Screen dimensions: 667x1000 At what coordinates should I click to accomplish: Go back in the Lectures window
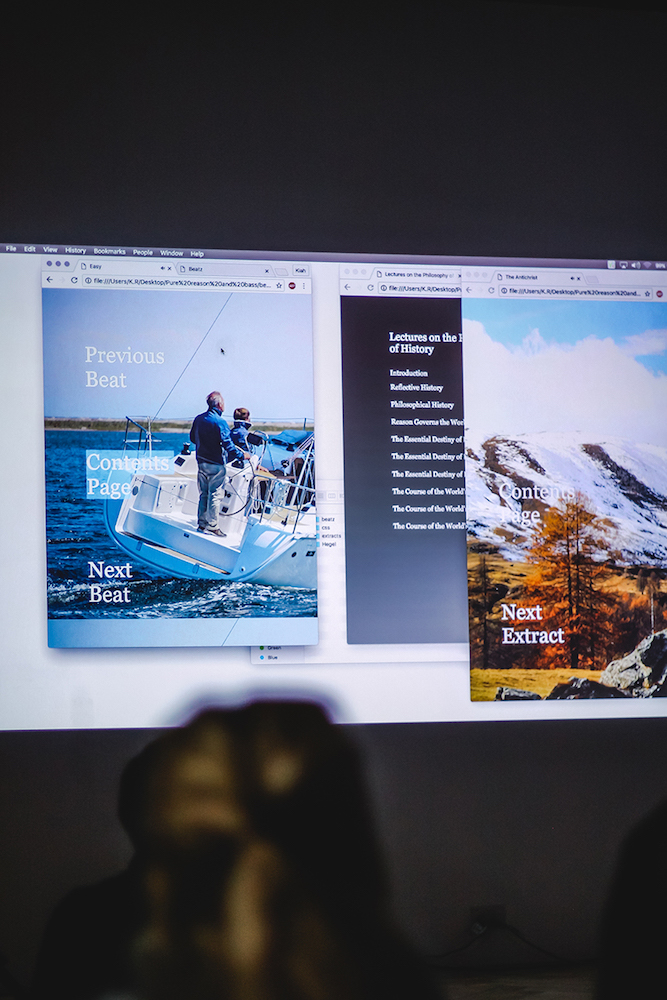point(348,287)
